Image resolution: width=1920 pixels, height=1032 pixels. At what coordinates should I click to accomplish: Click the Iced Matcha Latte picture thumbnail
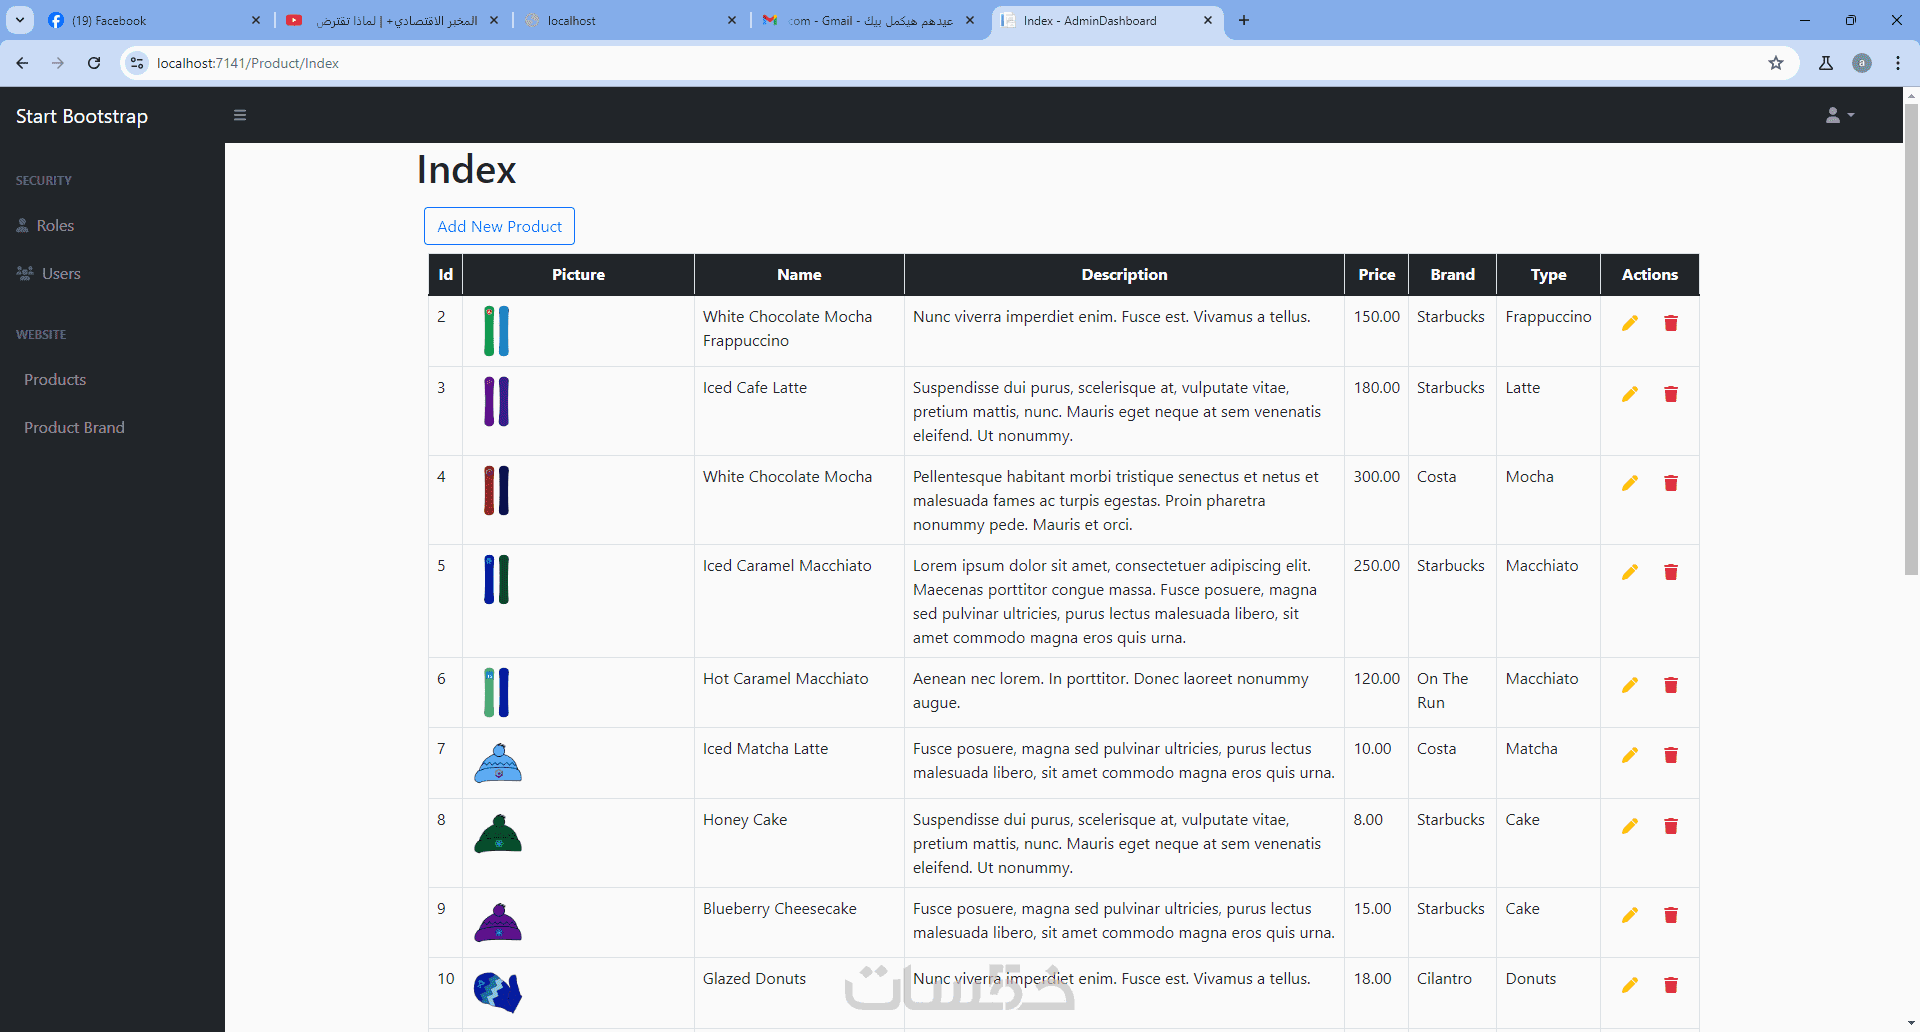(498, 763)
